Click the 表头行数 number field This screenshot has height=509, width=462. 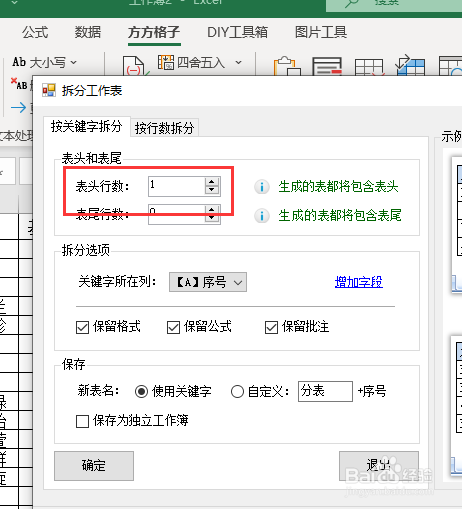(176, 186)
